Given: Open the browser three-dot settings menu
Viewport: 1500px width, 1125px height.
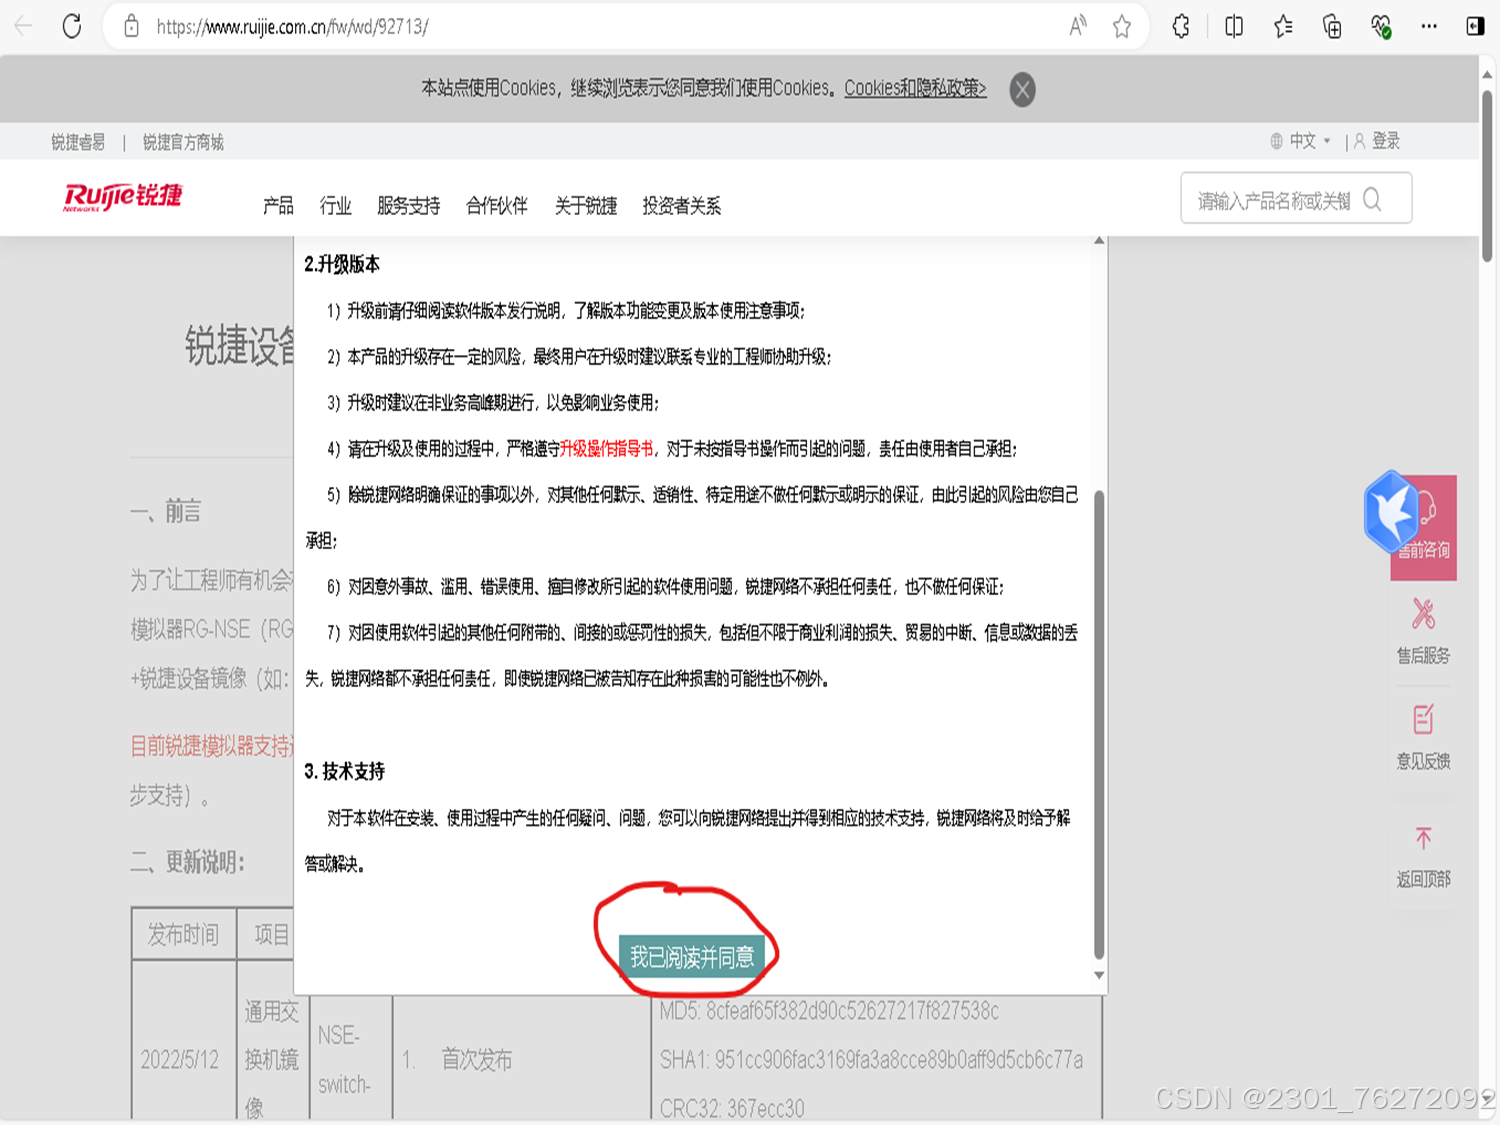Looking at the screenshot, I should pyautogui.click(x=1429, y=27).
